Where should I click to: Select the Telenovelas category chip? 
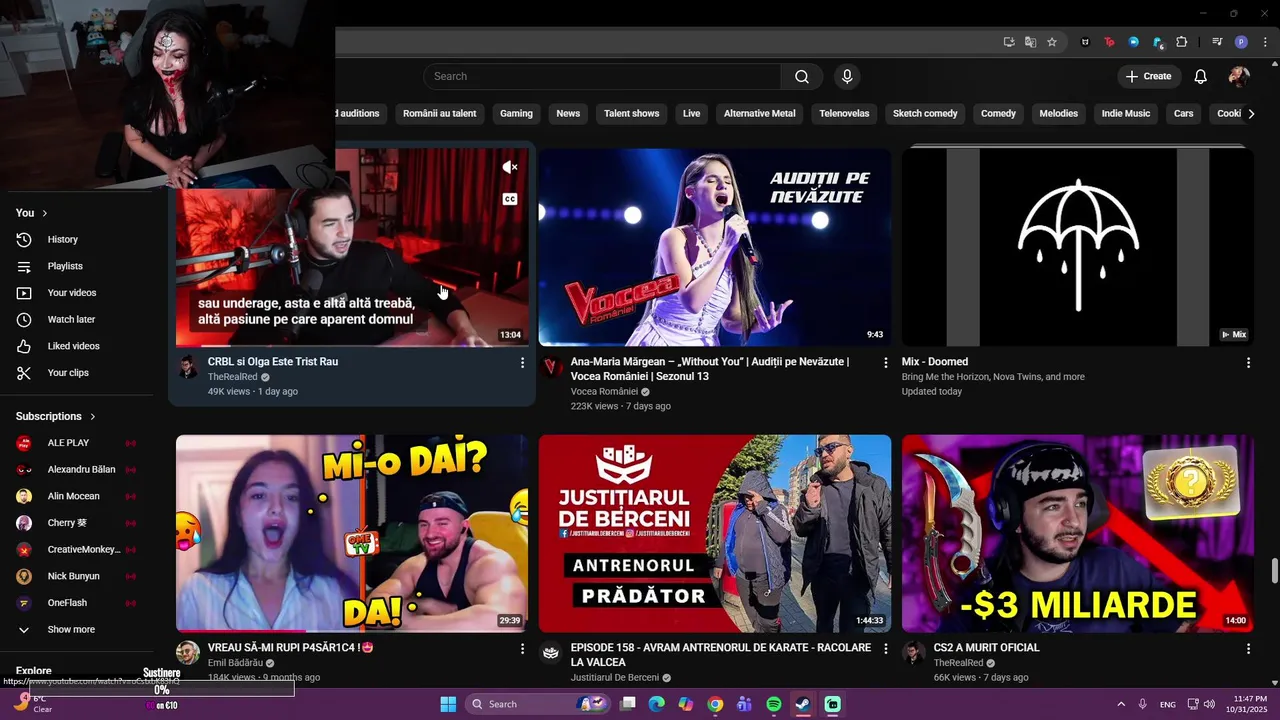click(x=844, y=114)
